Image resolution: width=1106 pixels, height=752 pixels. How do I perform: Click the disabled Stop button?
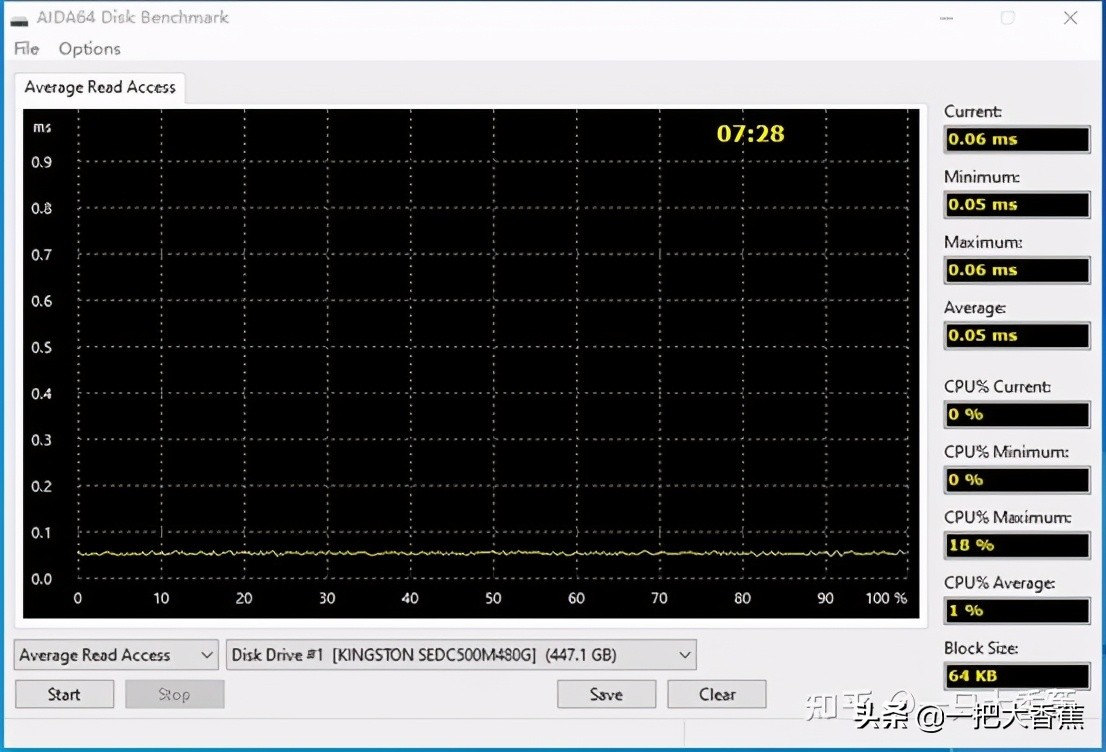[174, 693]
